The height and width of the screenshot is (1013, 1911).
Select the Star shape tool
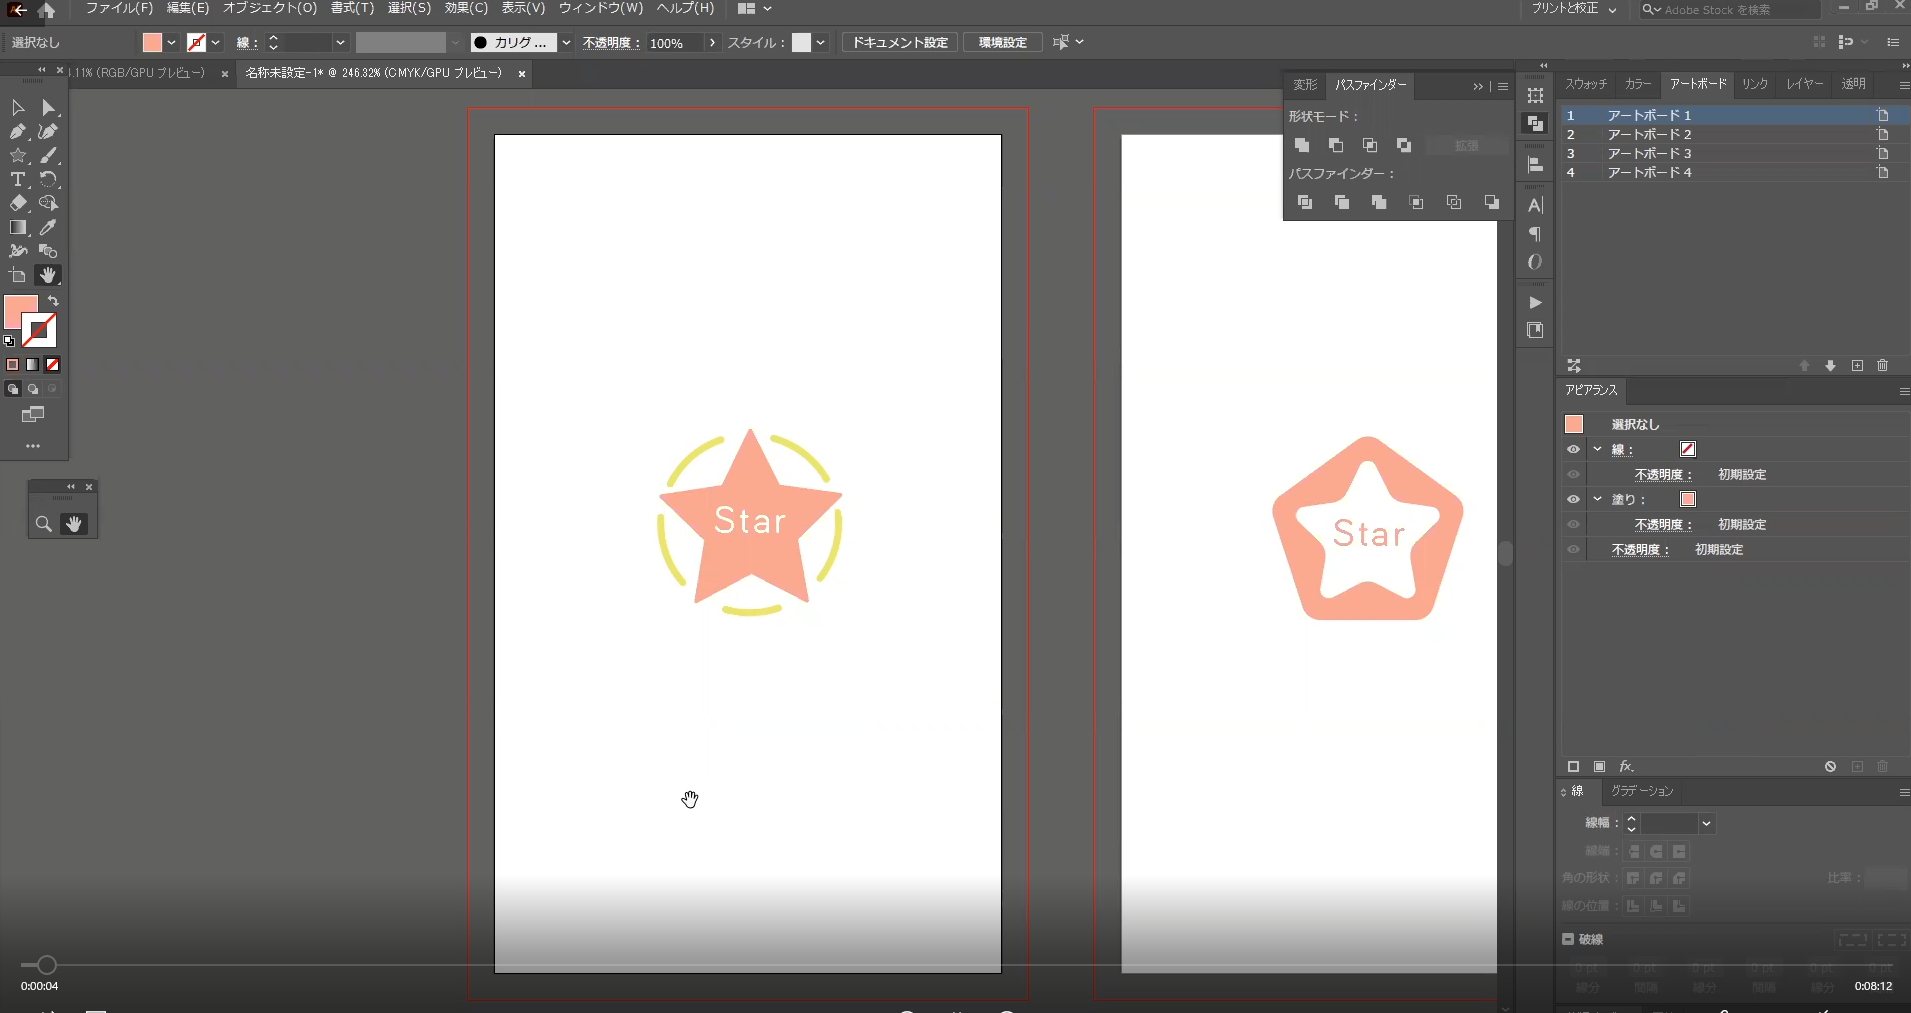pos(18,156)
